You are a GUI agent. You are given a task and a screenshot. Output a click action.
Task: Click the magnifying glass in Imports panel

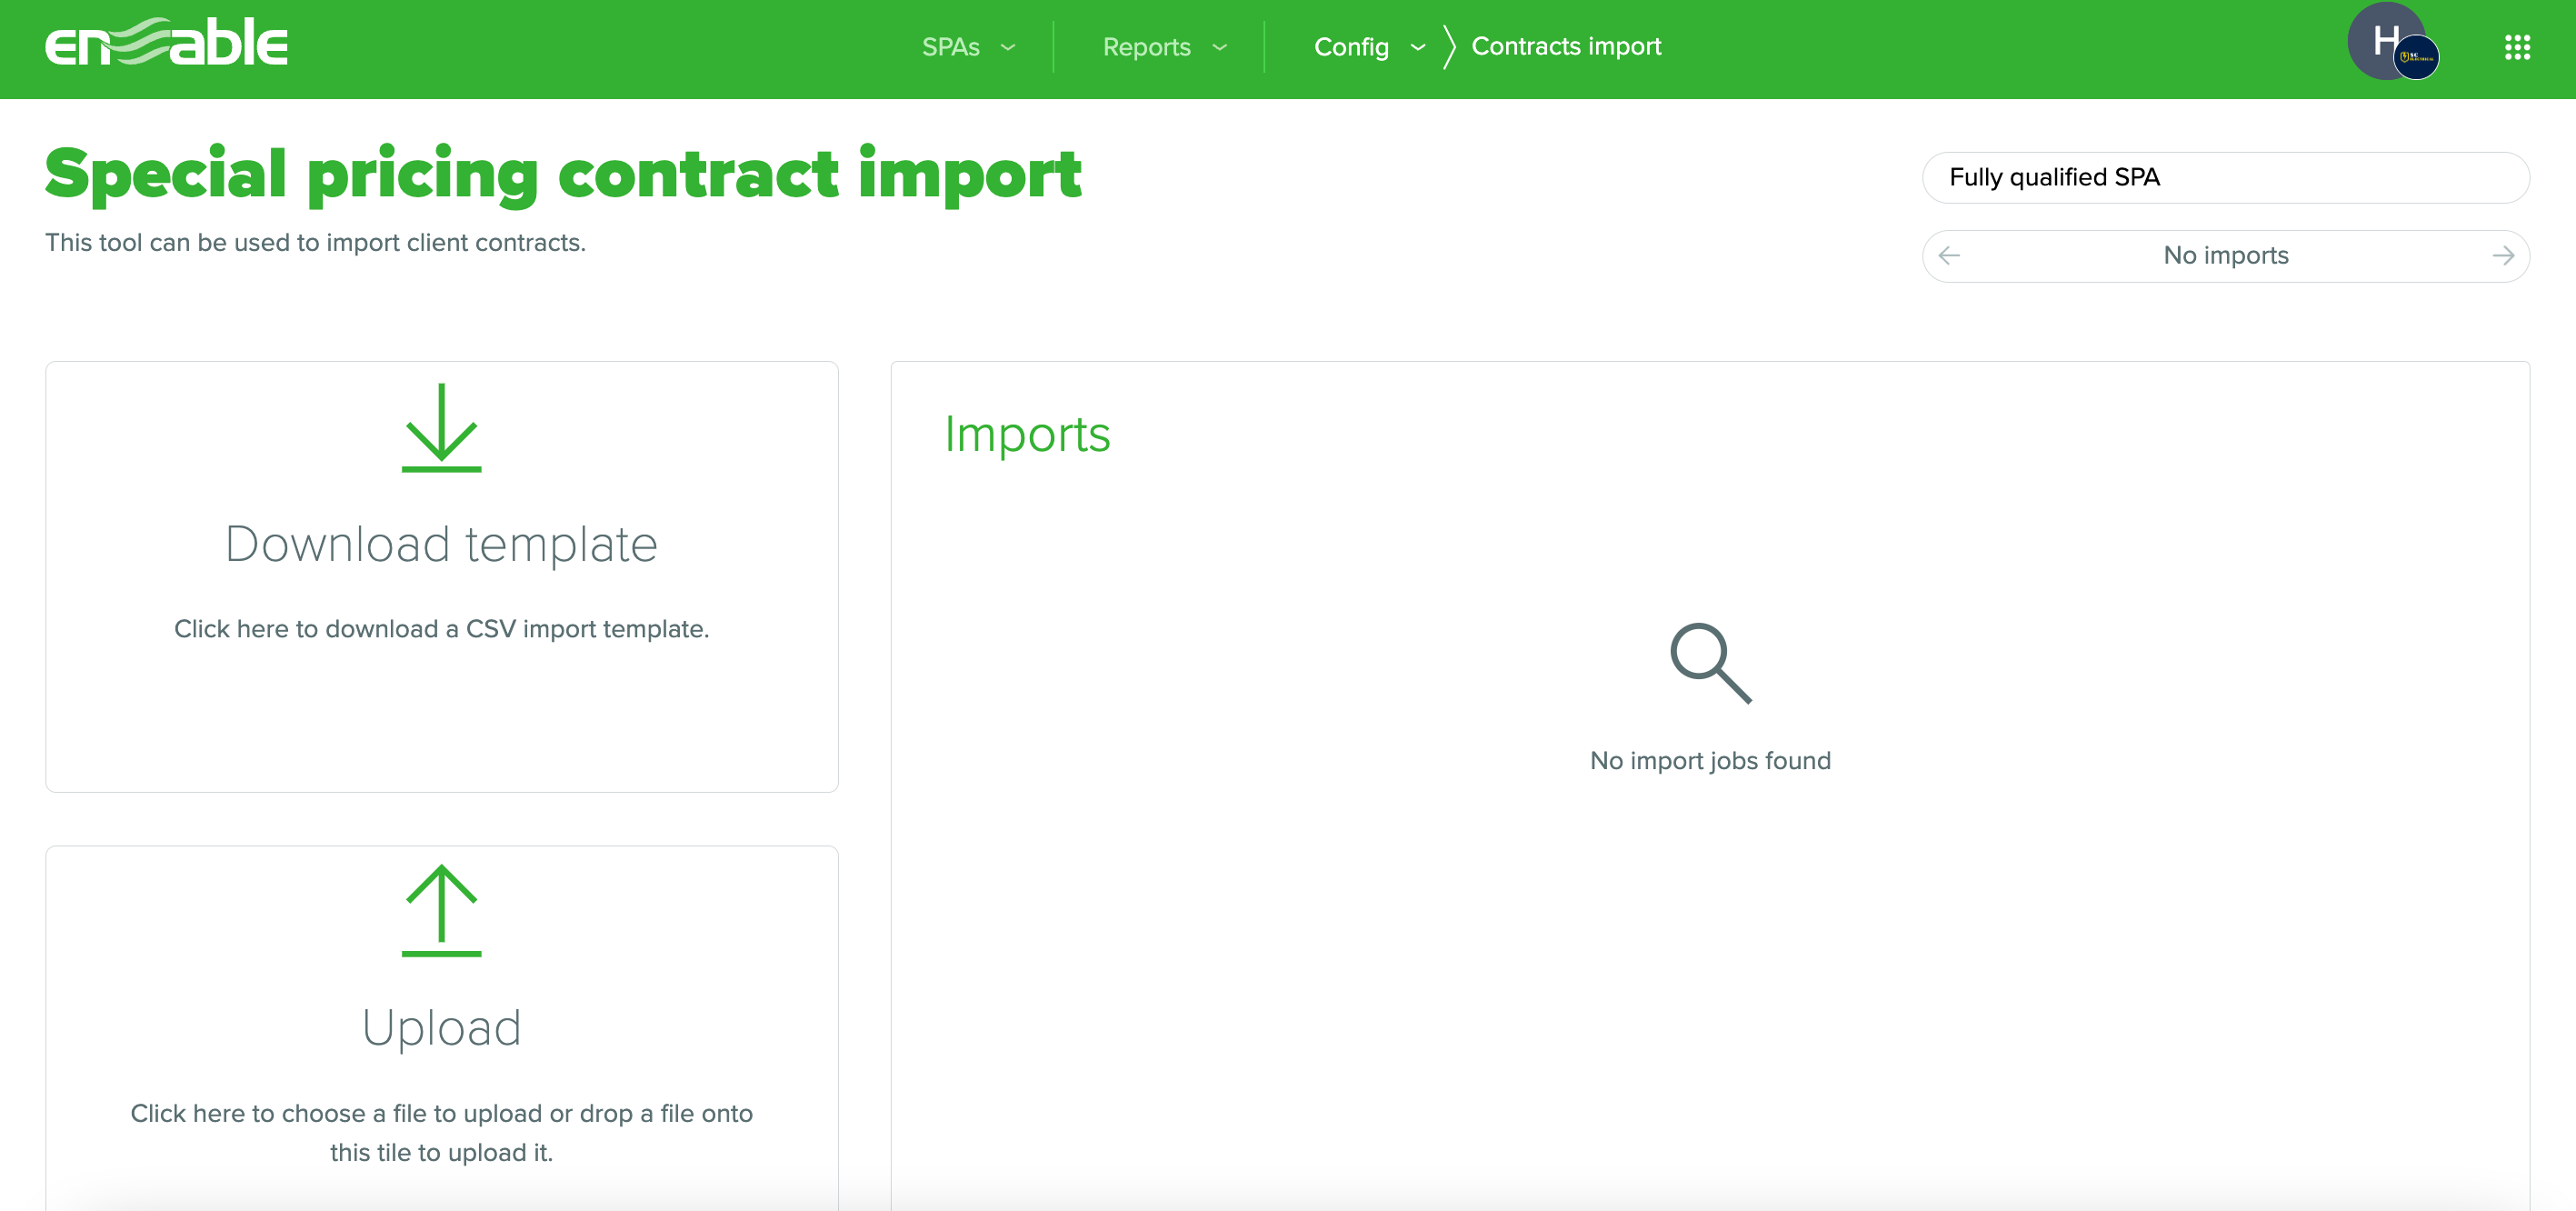pos(1710,663)
